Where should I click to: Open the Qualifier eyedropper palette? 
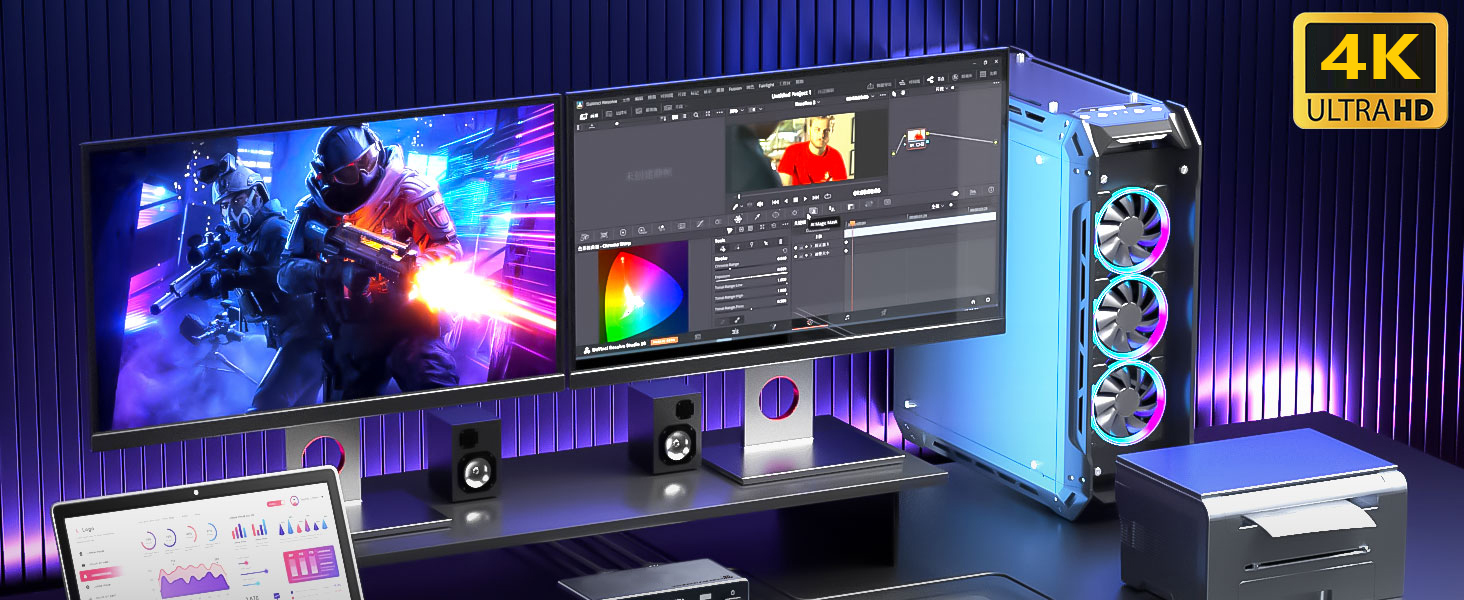tap(757, 216)
